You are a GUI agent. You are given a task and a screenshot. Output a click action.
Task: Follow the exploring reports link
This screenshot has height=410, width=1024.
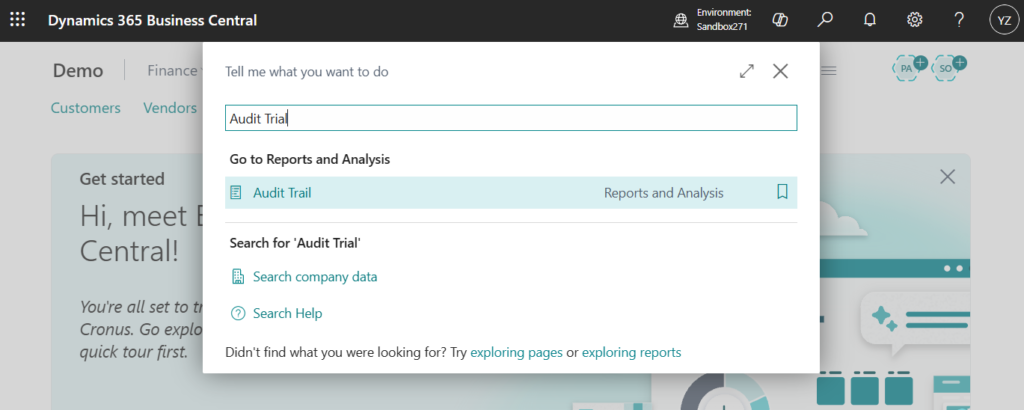point(631,352)
